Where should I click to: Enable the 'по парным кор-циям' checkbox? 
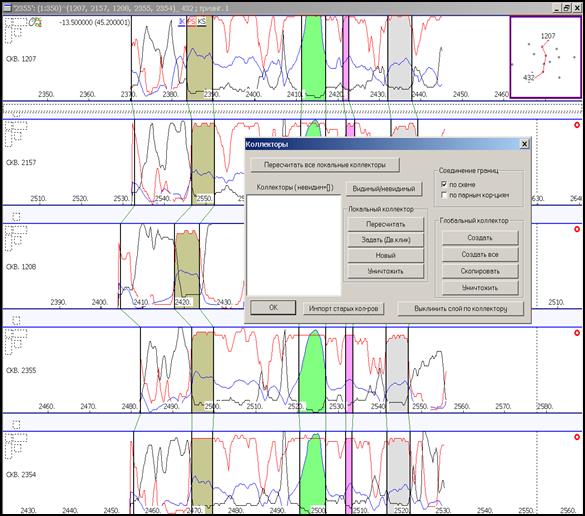coord(444,195)
